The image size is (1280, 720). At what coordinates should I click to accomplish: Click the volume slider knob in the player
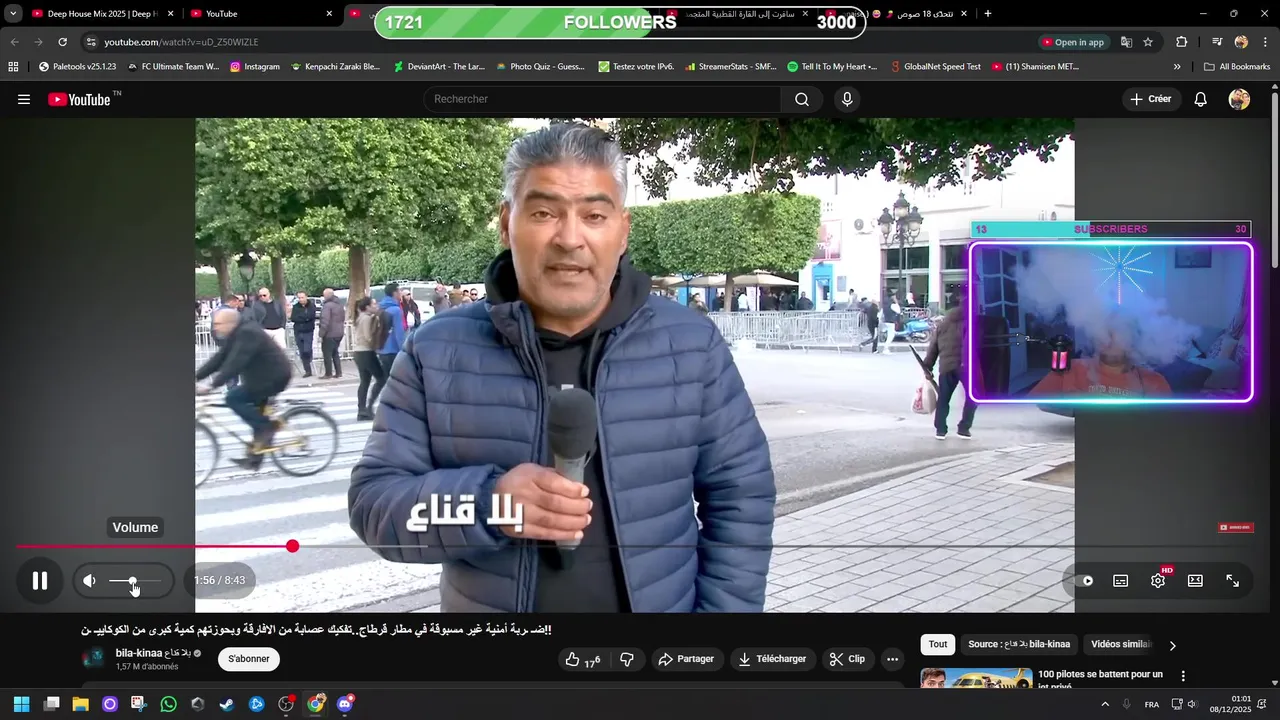132,581
